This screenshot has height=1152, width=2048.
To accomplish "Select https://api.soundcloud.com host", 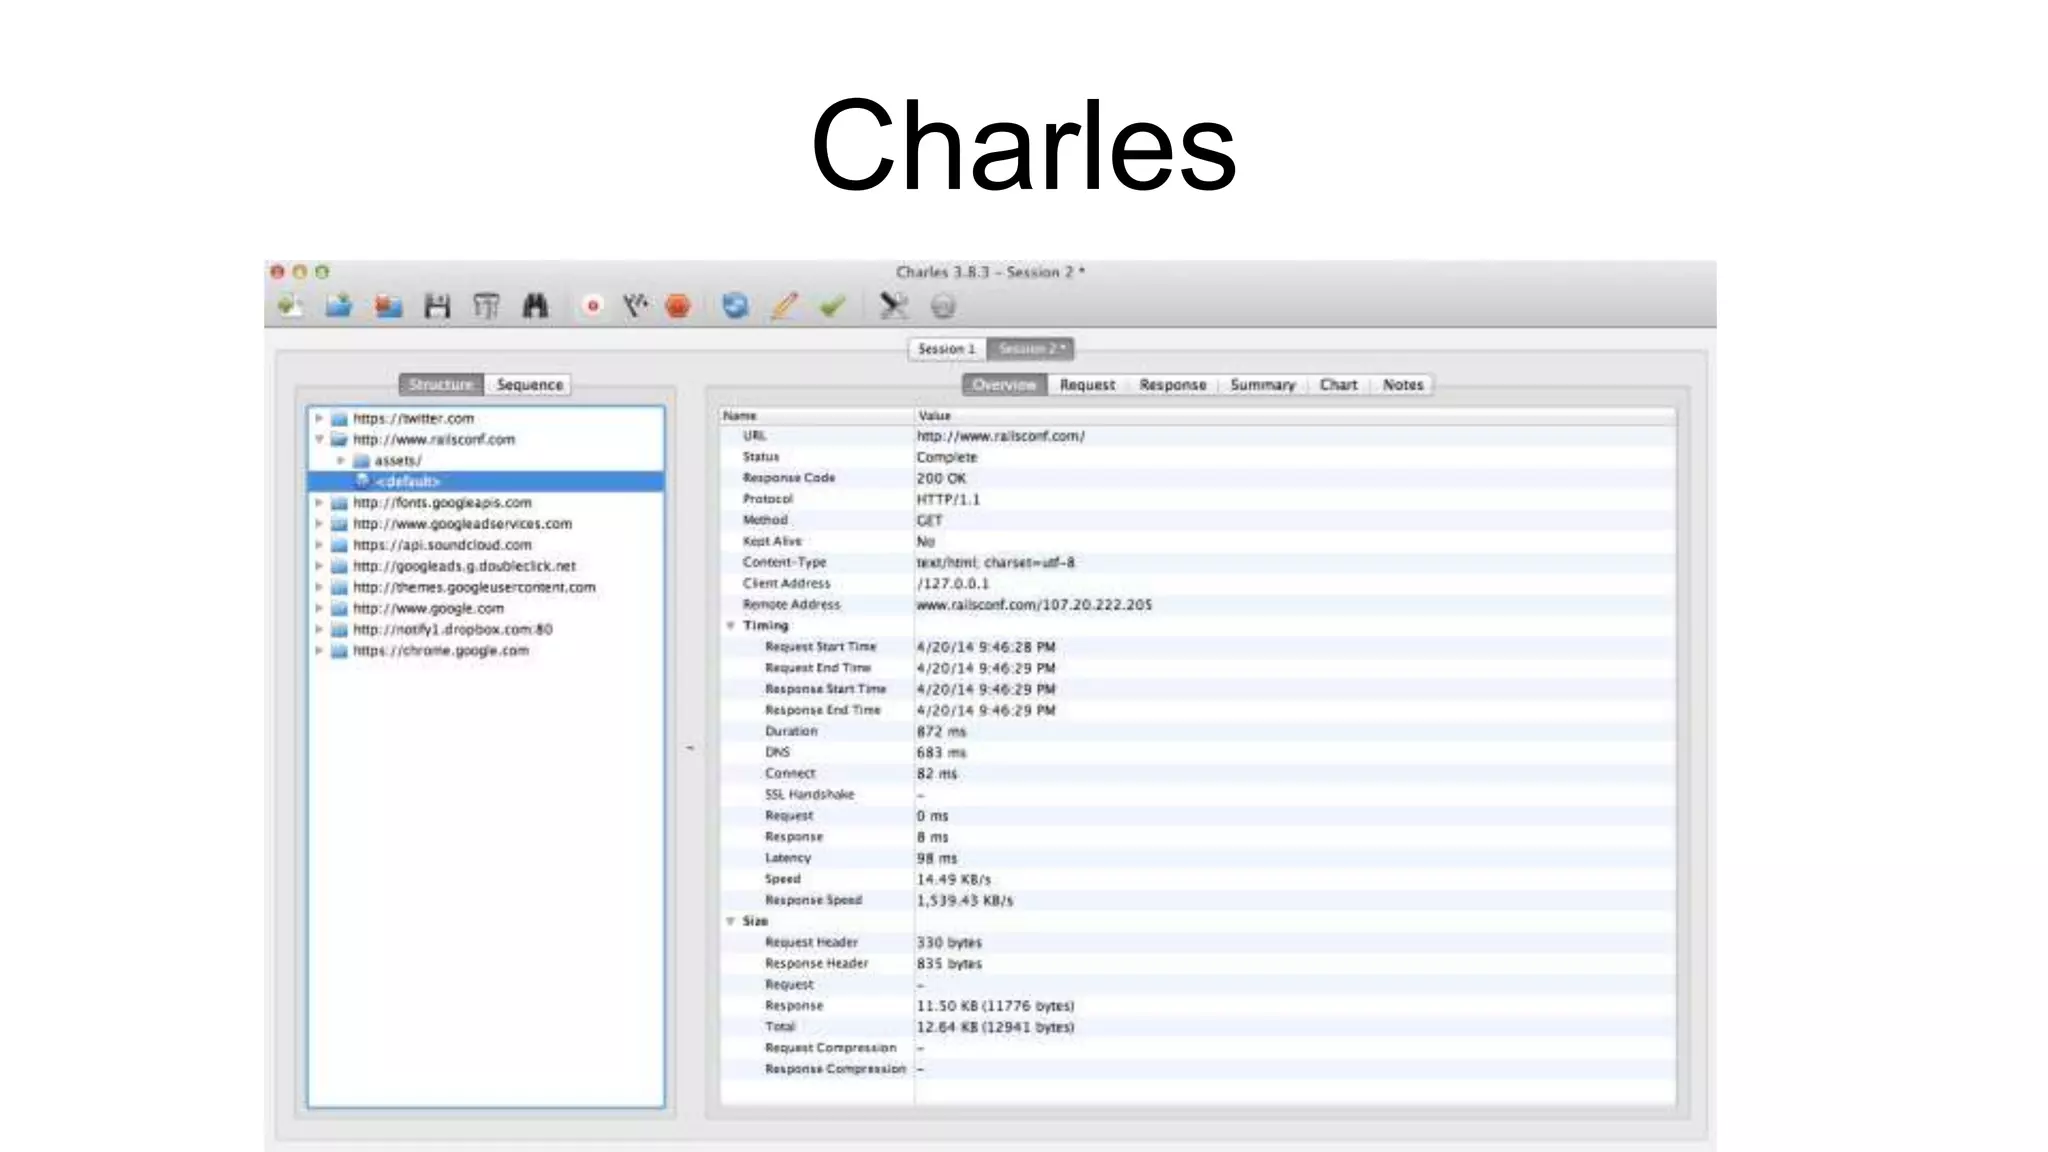I will tap(442, 545).
